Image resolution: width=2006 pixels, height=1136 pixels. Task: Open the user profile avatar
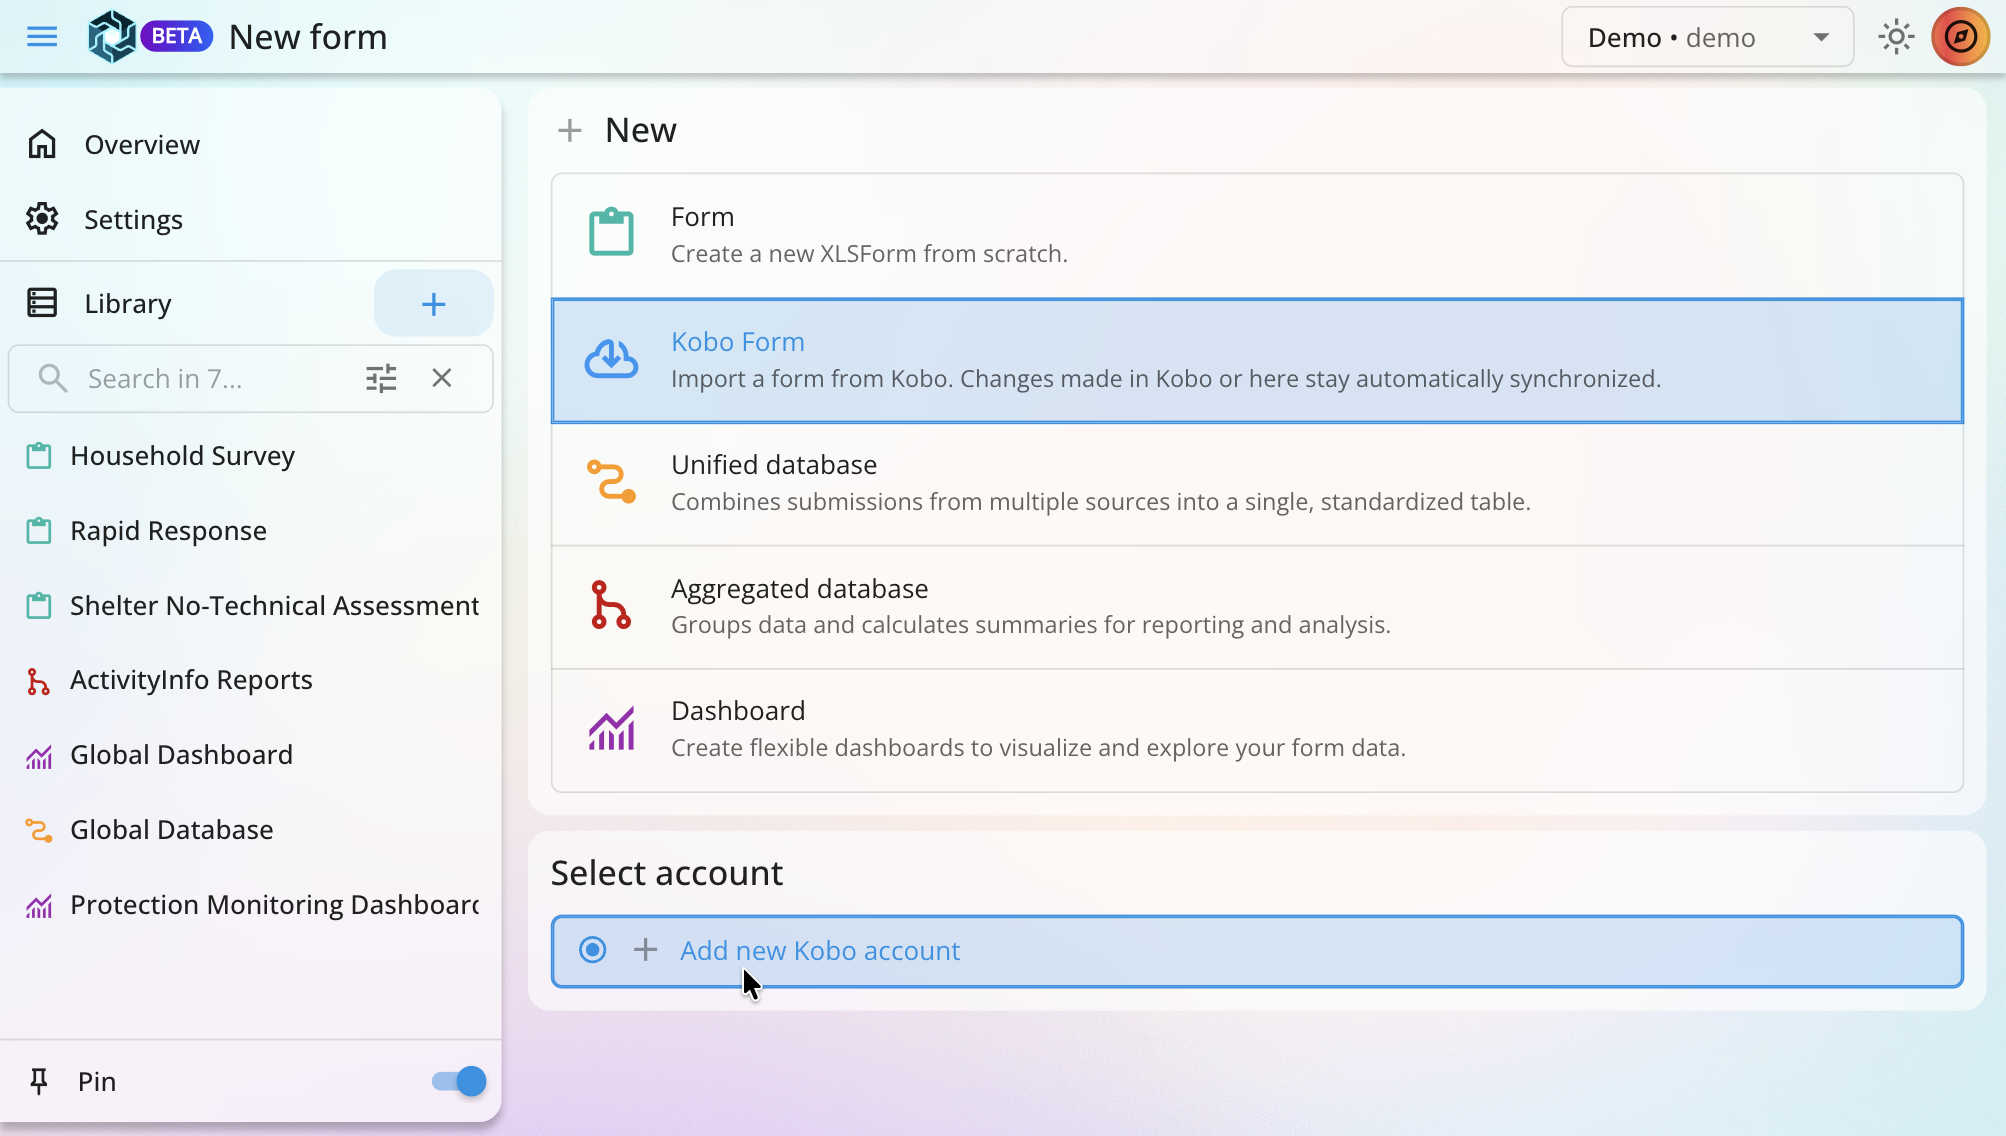pyautogui.click(x=1960, y=37)
